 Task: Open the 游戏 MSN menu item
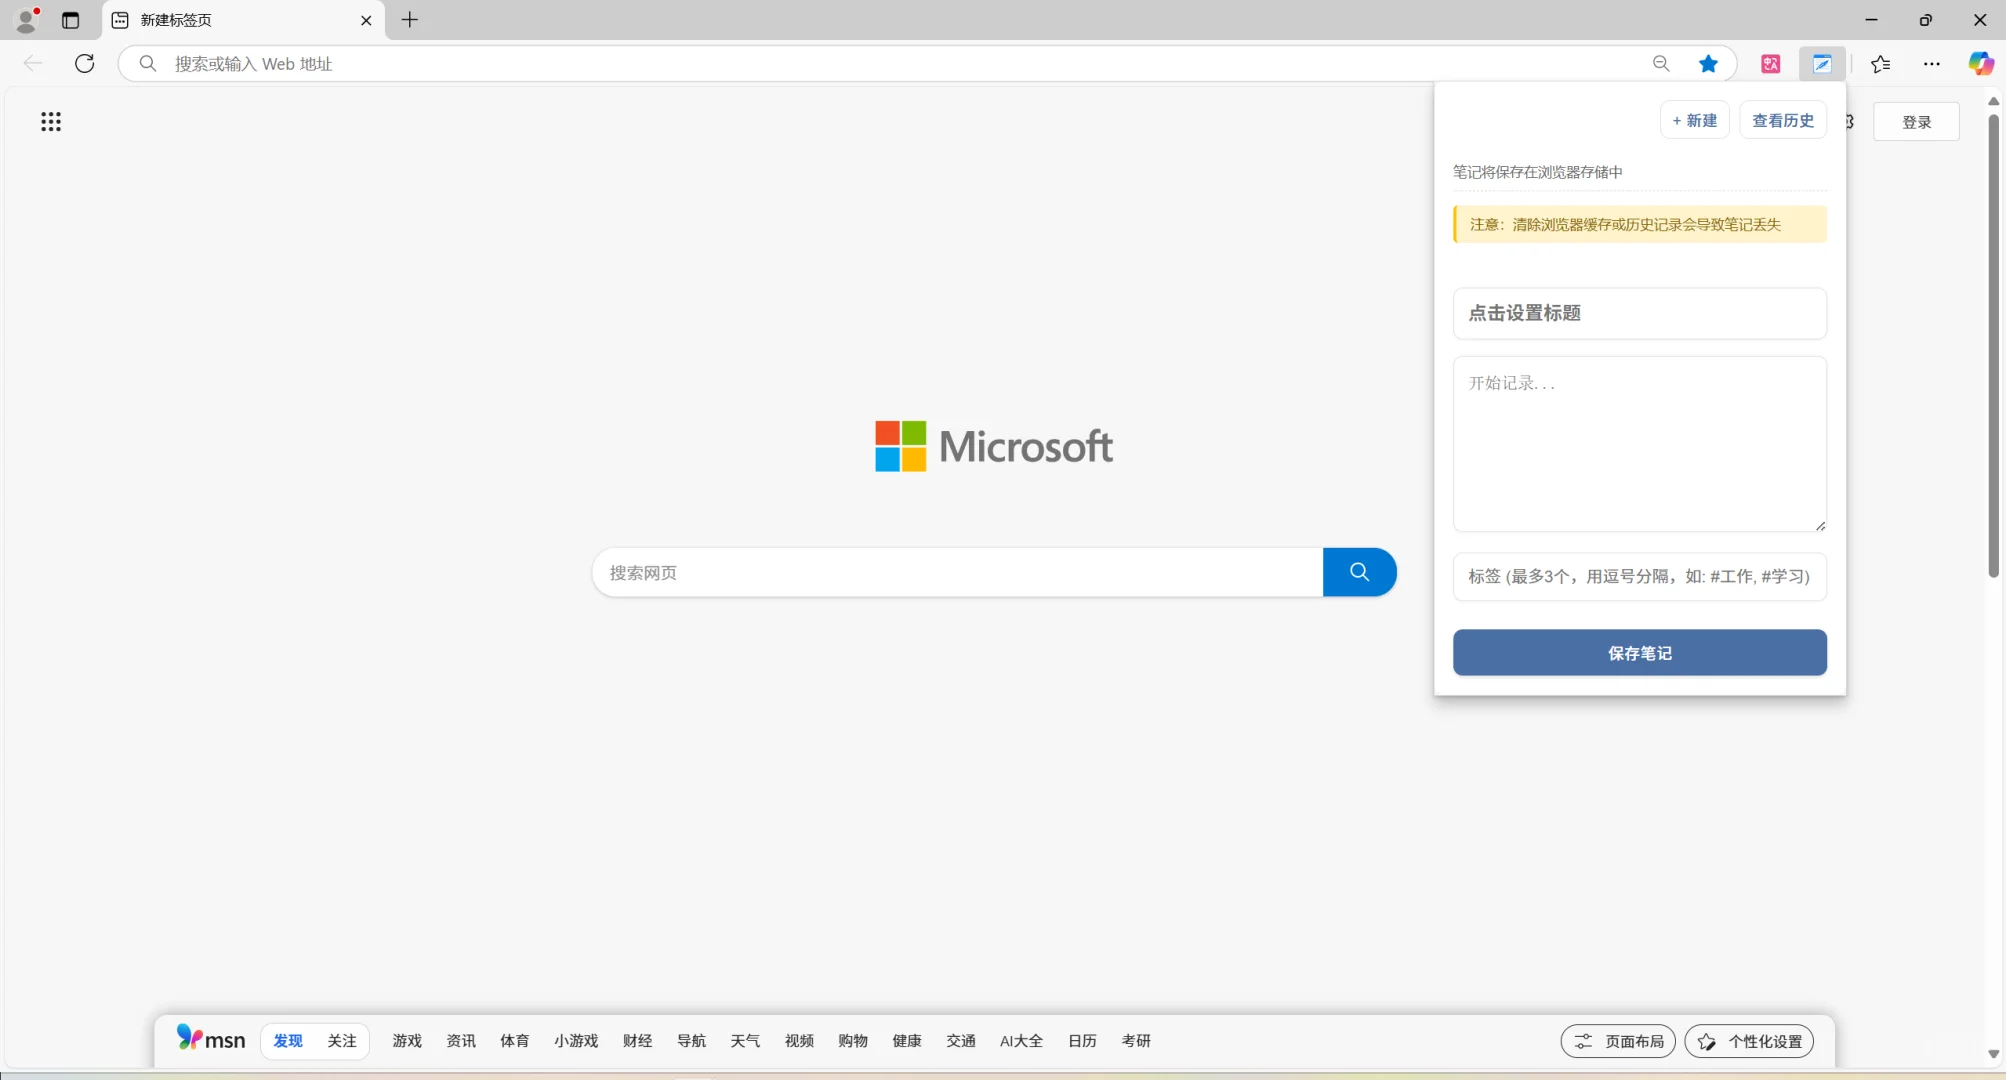[407, 1041]
